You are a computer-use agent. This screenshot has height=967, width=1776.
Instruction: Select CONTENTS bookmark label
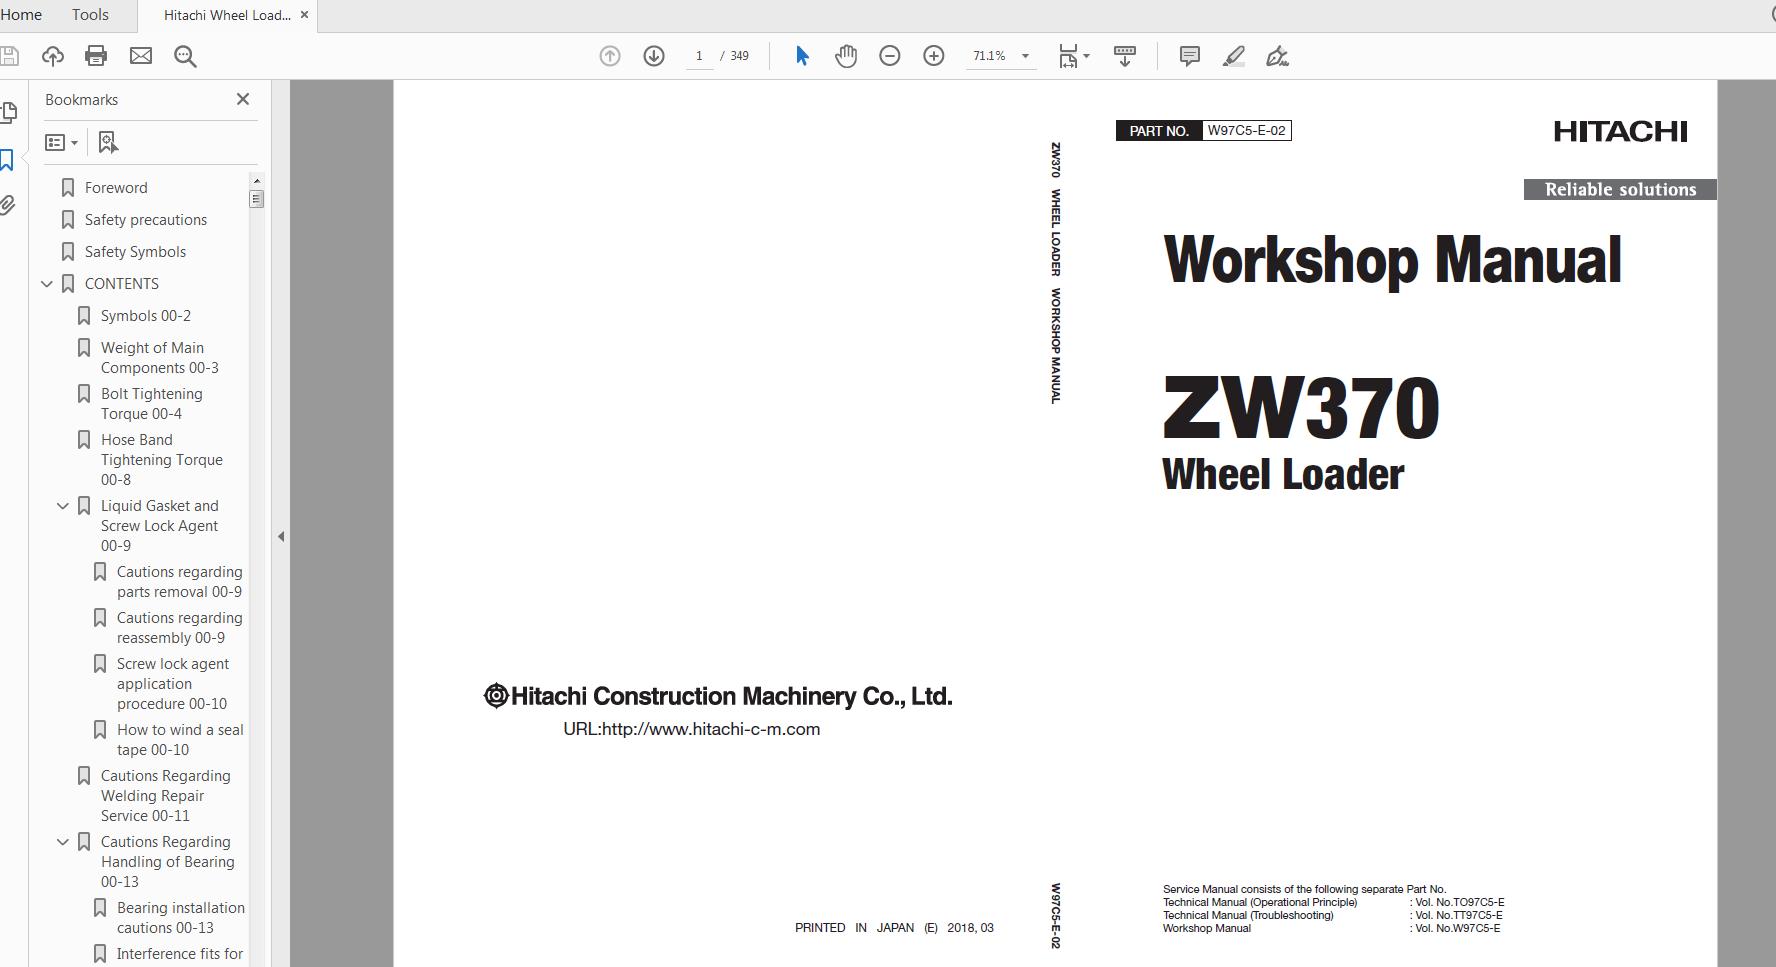click(x=122, y=284)
